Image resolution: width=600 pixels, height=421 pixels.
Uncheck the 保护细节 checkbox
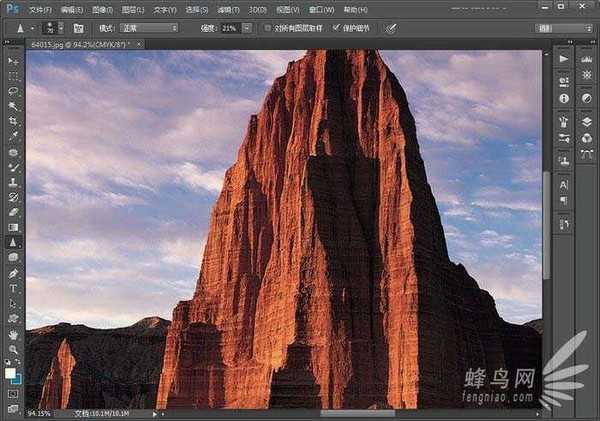[336, 28]
